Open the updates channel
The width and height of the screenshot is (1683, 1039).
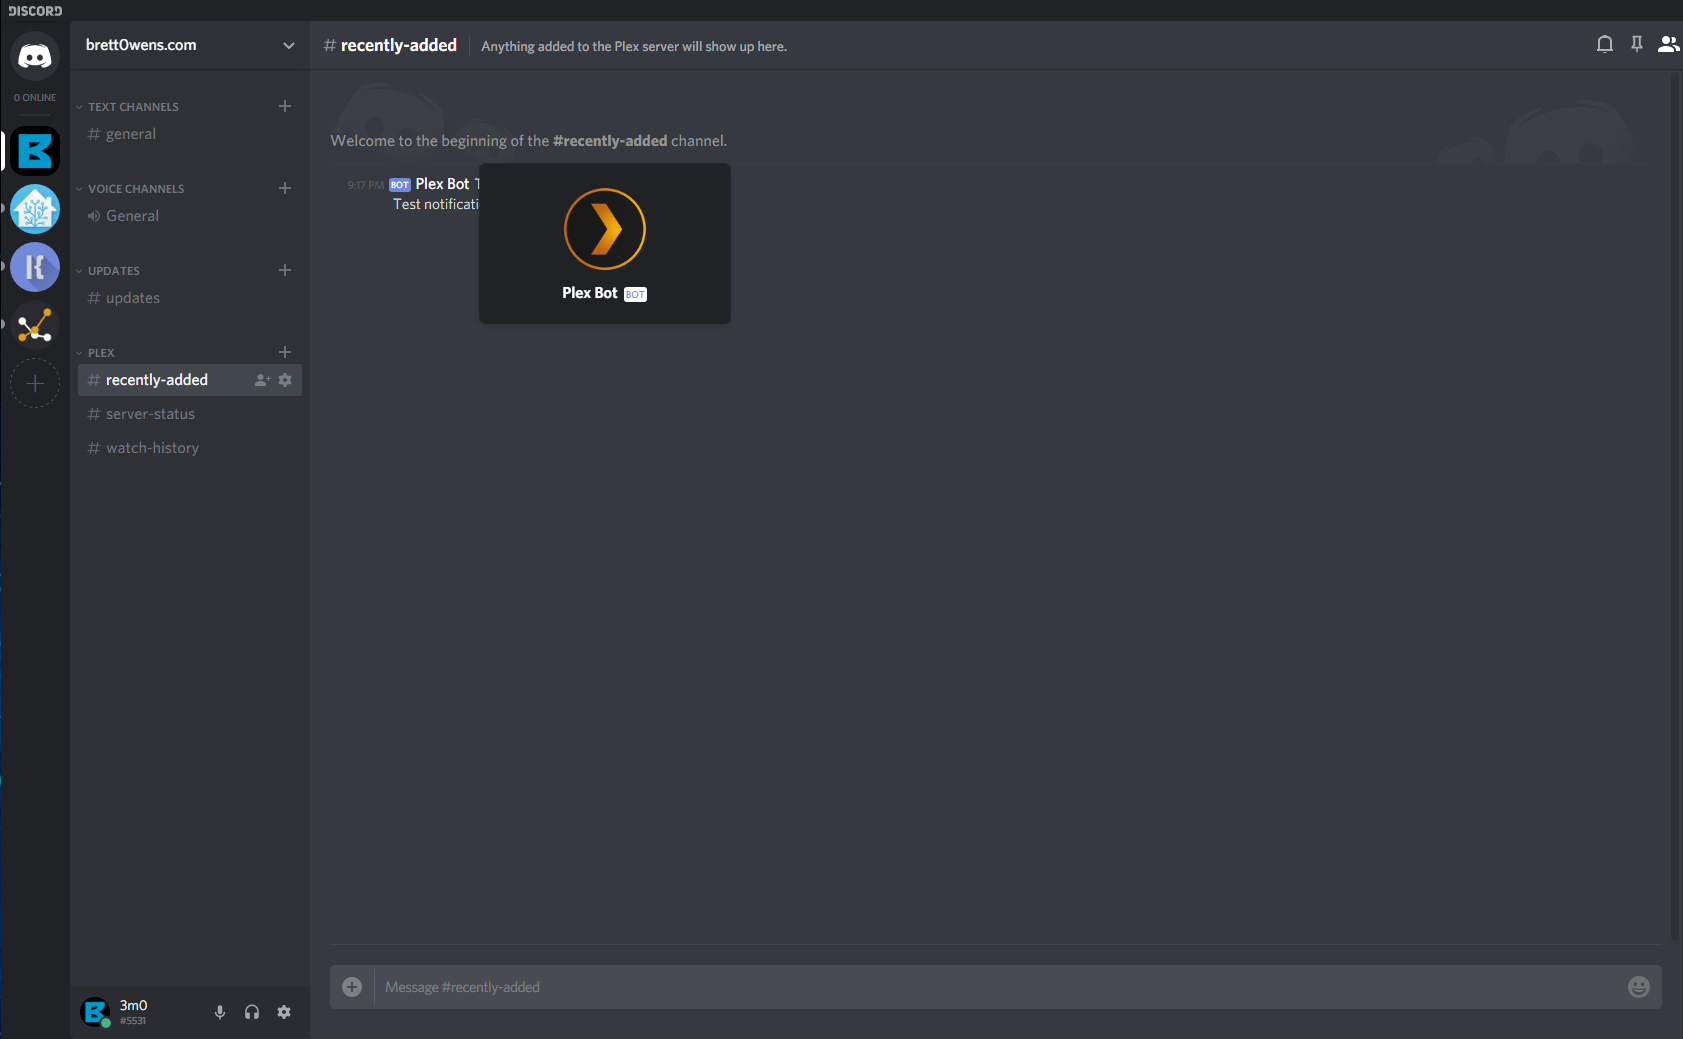coord(190,298)
